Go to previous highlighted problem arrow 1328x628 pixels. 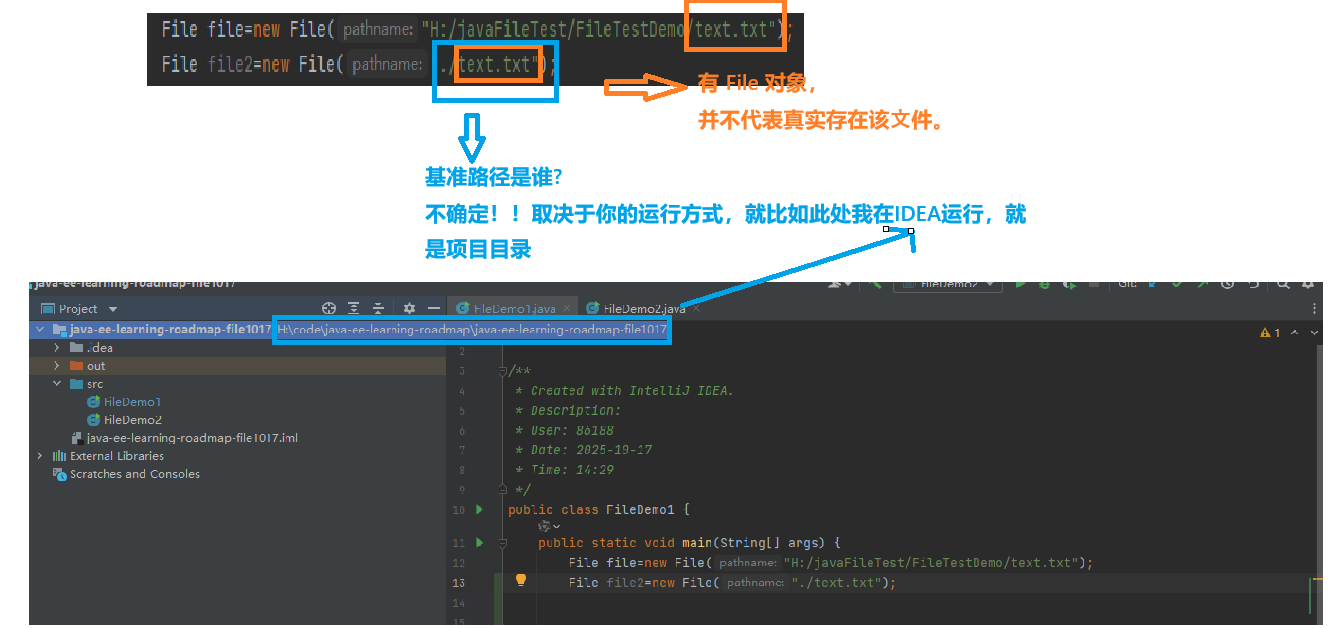(x=1295, y=333)
